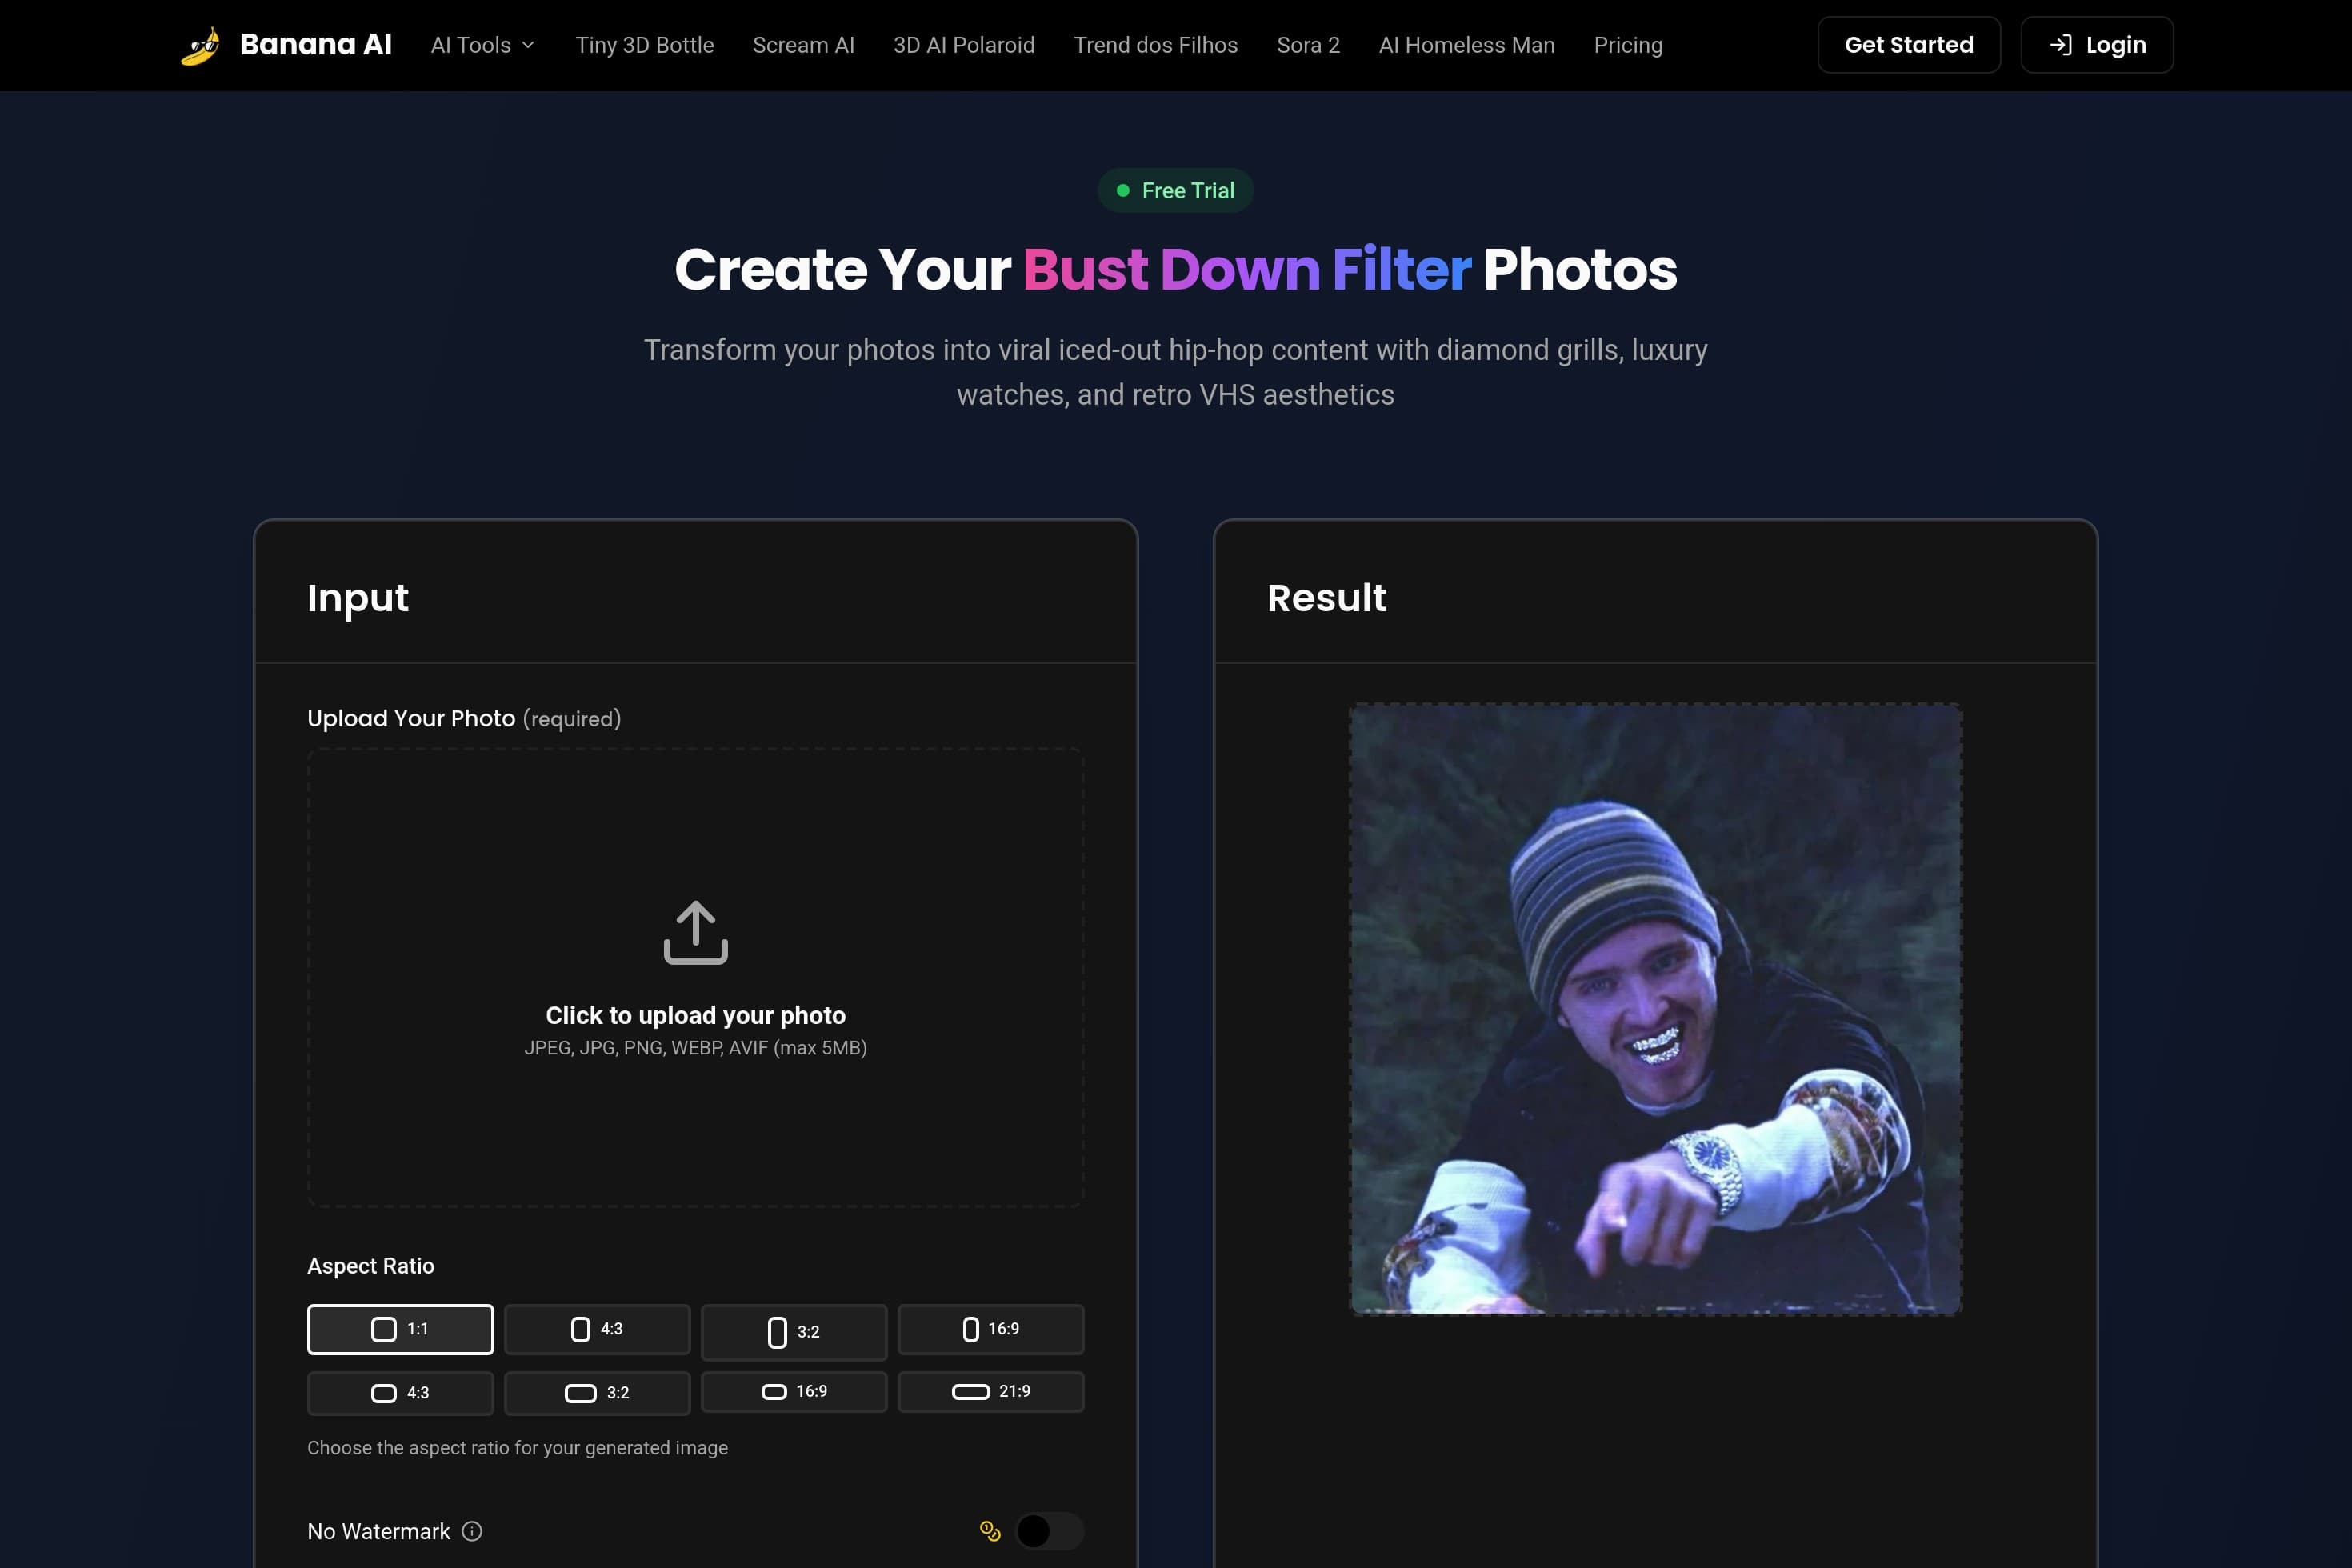This screenshot has width=2352, height=1568.
Task: Open the Tiny 3D Bottle tool
Action: coord(644,44)
